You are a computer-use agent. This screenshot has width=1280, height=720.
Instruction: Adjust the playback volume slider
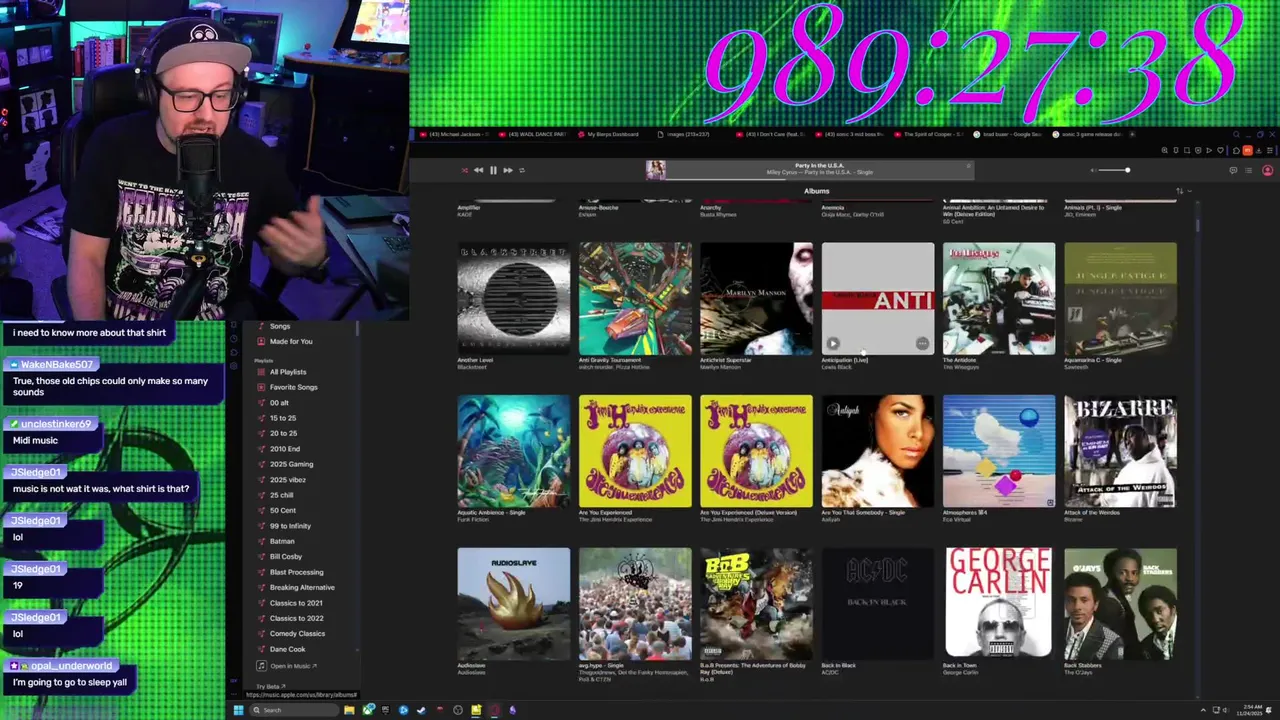pos(1112,170)
